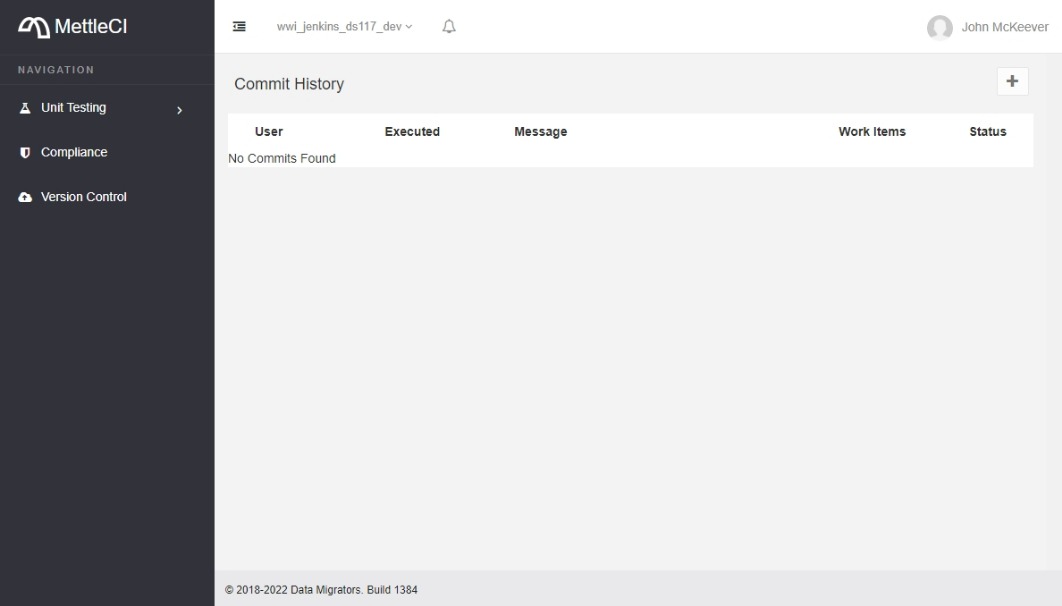Click John McKeever's profile avatar
The height and width of the screenshot is (606, 1062).
point(940,27)
